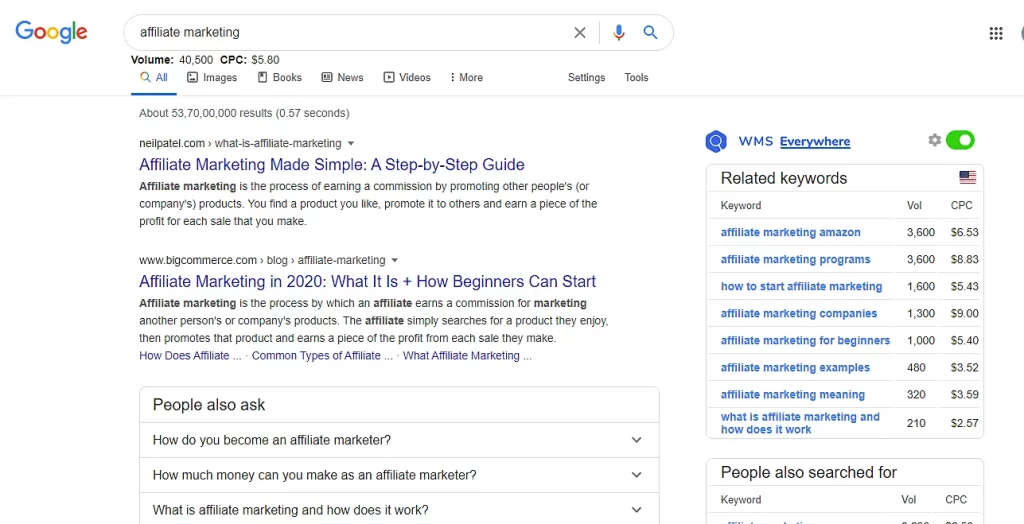The width and height of the screenshot is (1024, 524).
Task: Toggle the WMS Everywhere green switch
Action: [960, 140]
